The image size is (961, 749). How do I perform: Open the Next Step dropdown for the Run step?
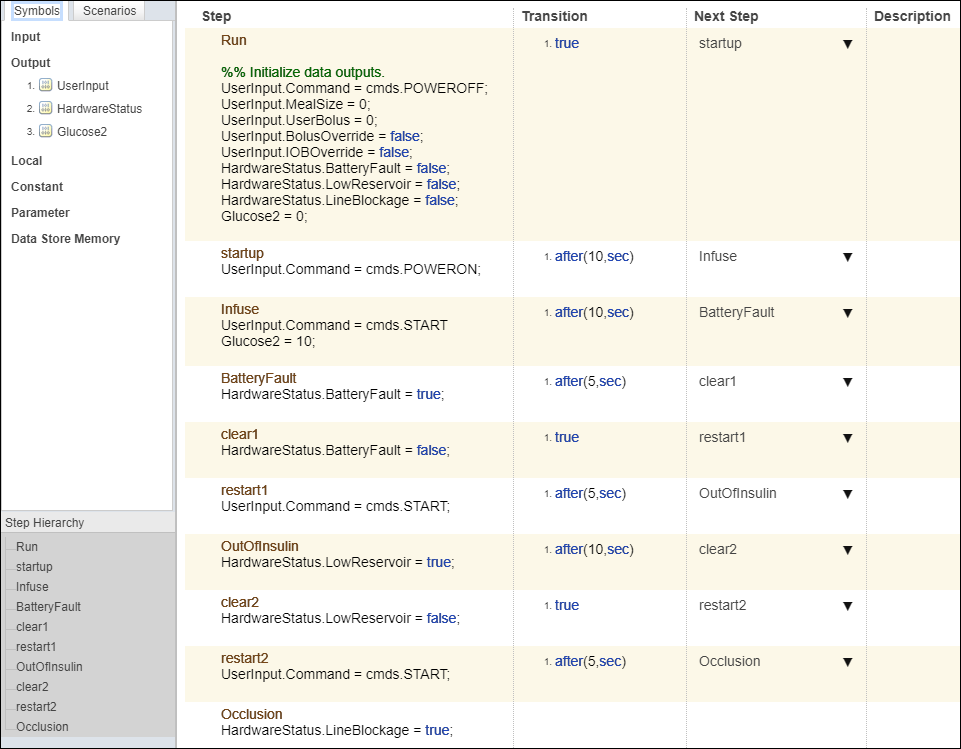tap(847, 44)
